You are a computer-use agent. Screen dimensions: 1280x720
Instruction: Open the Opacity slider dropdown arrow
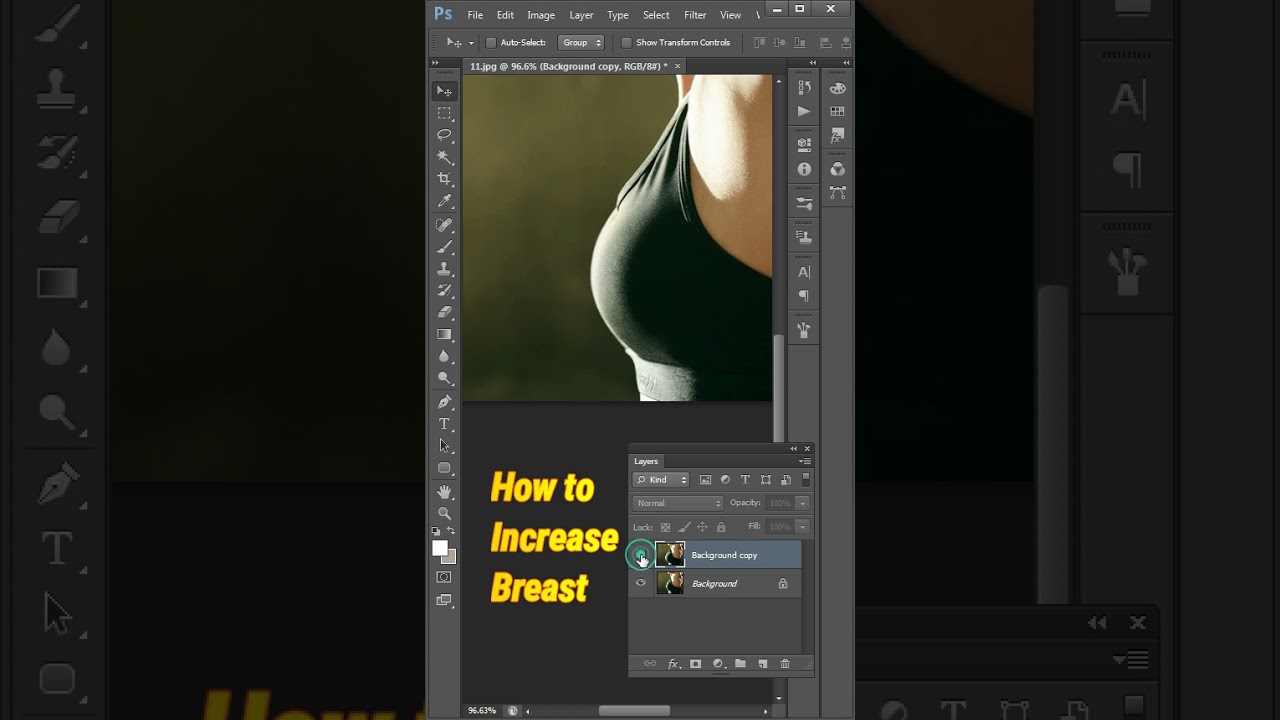click(802, 503)
